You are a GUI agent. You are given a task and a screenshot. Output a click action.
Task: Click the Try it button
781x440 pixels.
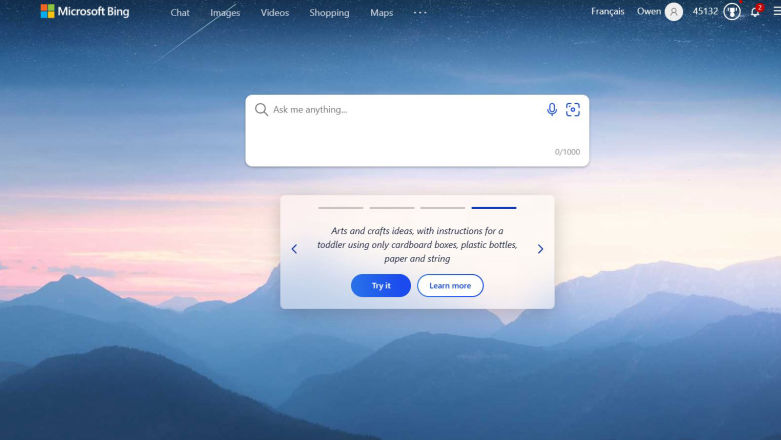[x=381, y=286]
